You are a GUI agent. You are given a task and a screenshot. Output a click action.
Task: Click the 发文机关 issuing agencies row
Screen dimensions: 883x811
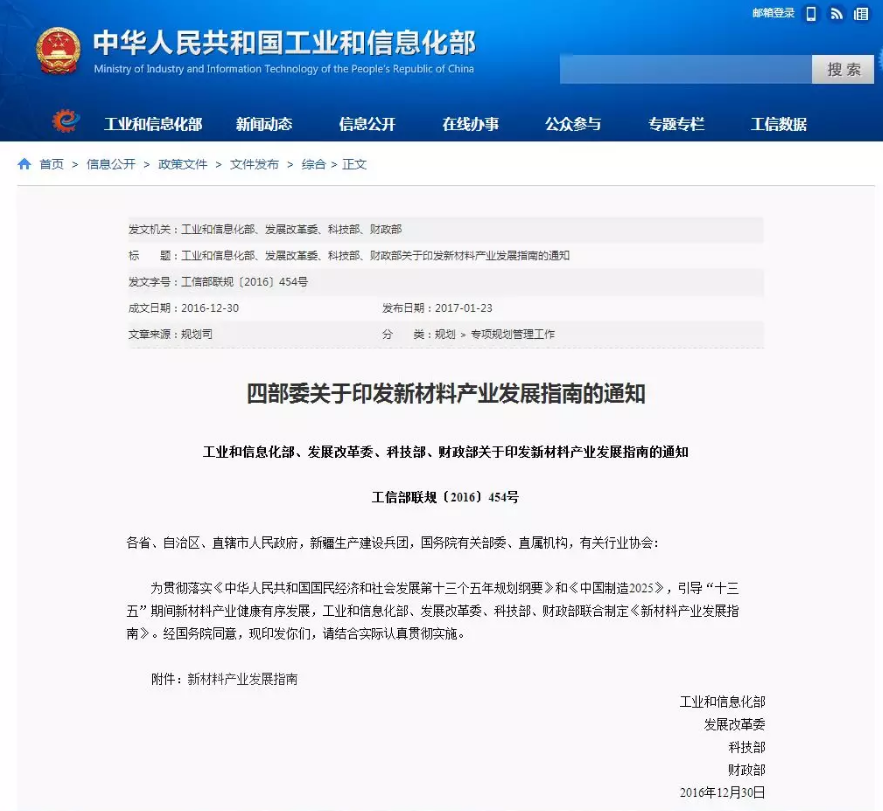446,229
